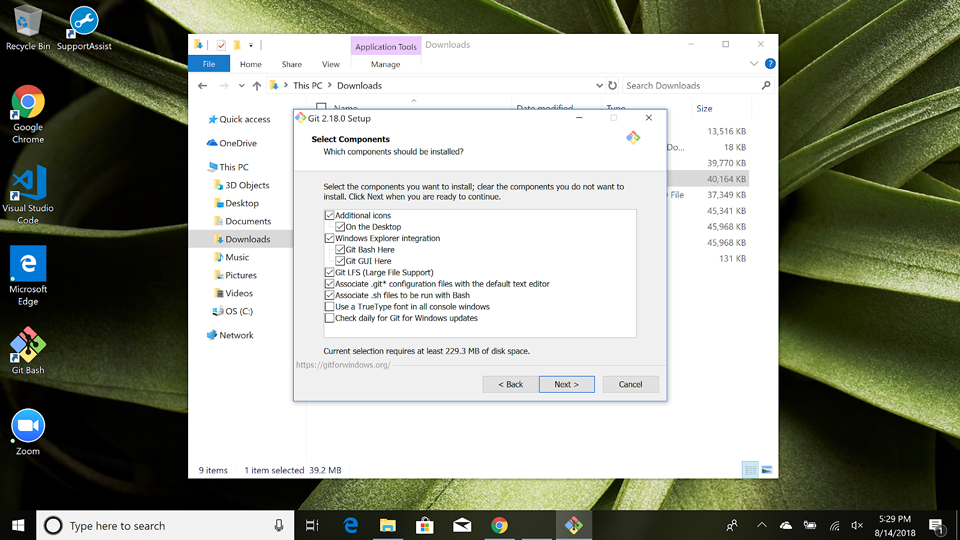The height and width of the screenshot is (540, 960).
Task: Switch to large thumbnails view in Explorer
Action: pyautogui.click(x=767, y=470)
